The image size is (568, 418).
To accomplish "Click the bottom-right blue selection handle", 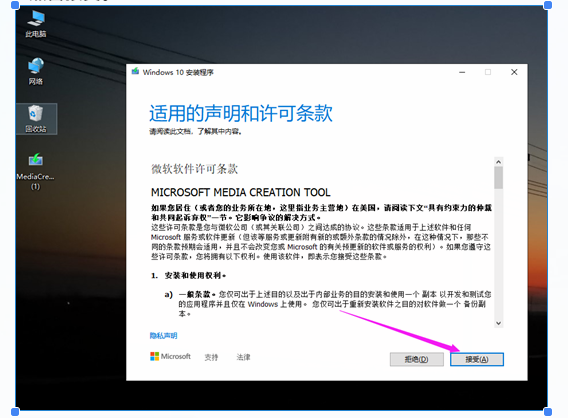I will pyautogui.click(x=548, y=411).
